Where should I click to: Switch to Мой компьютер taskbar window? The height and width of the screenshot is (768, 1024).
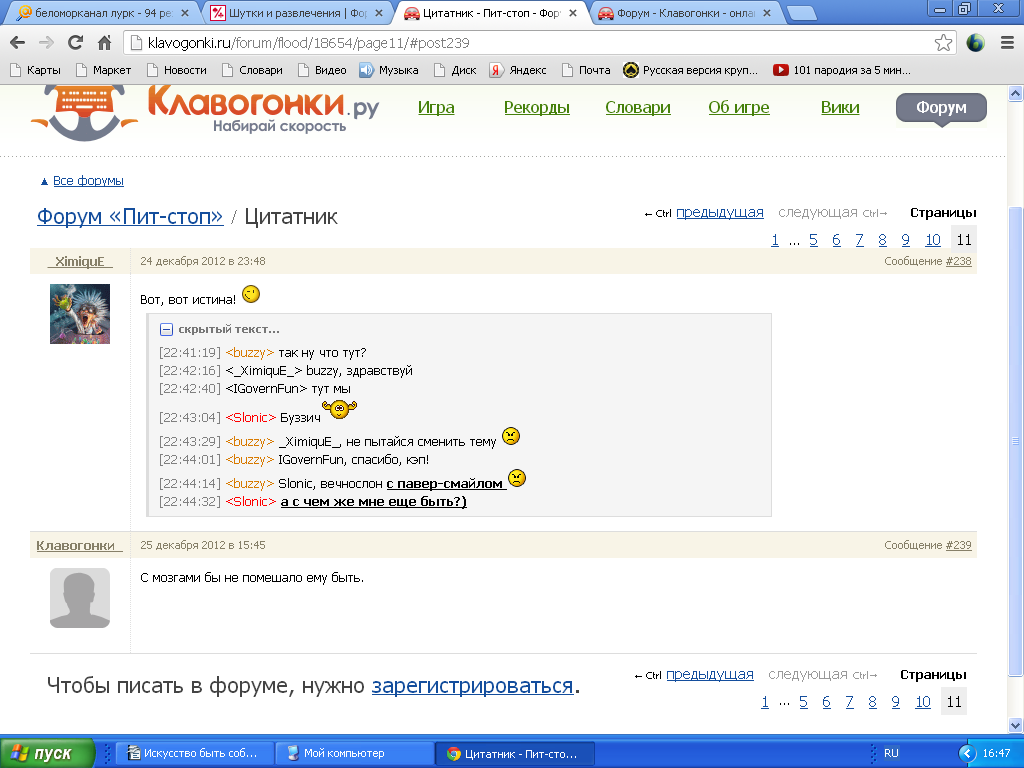355,754
